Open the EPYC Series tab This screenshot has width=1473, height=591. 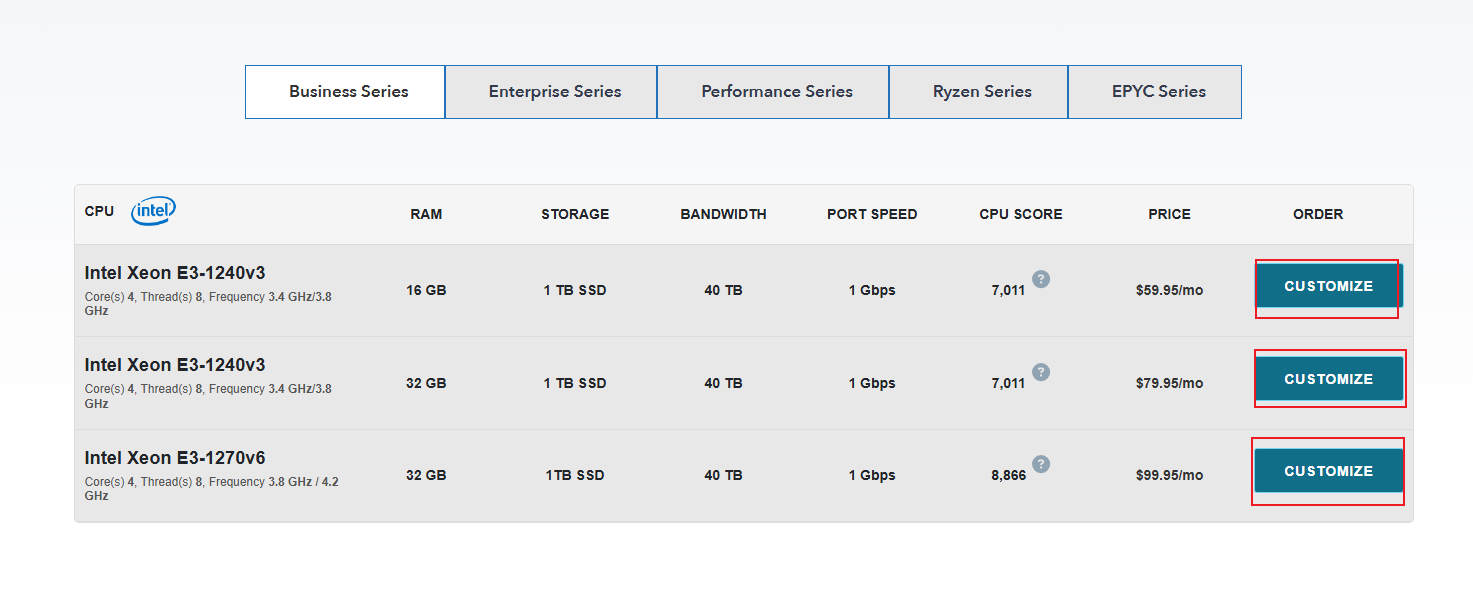(1156, 92)
